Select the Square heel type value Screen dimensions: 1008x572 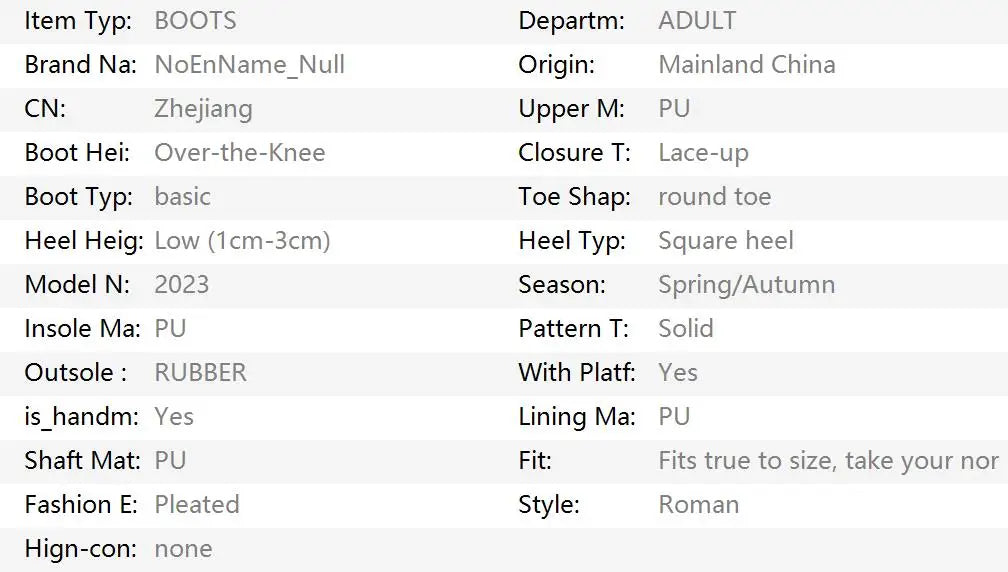click(x=726, y=241)
